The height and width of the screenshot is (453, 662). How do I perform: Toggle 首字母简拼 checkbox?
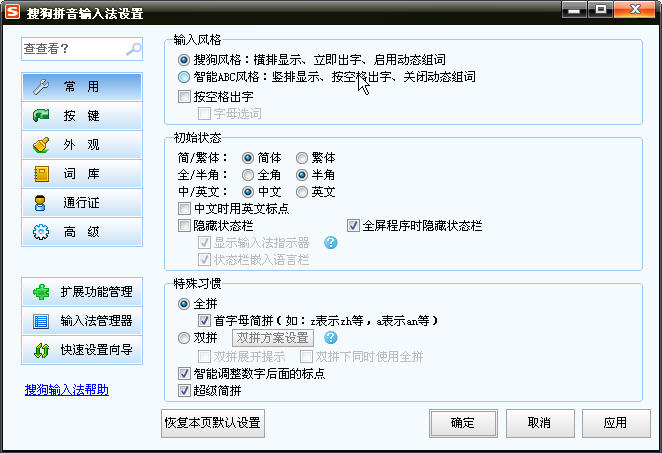[204, 320]
